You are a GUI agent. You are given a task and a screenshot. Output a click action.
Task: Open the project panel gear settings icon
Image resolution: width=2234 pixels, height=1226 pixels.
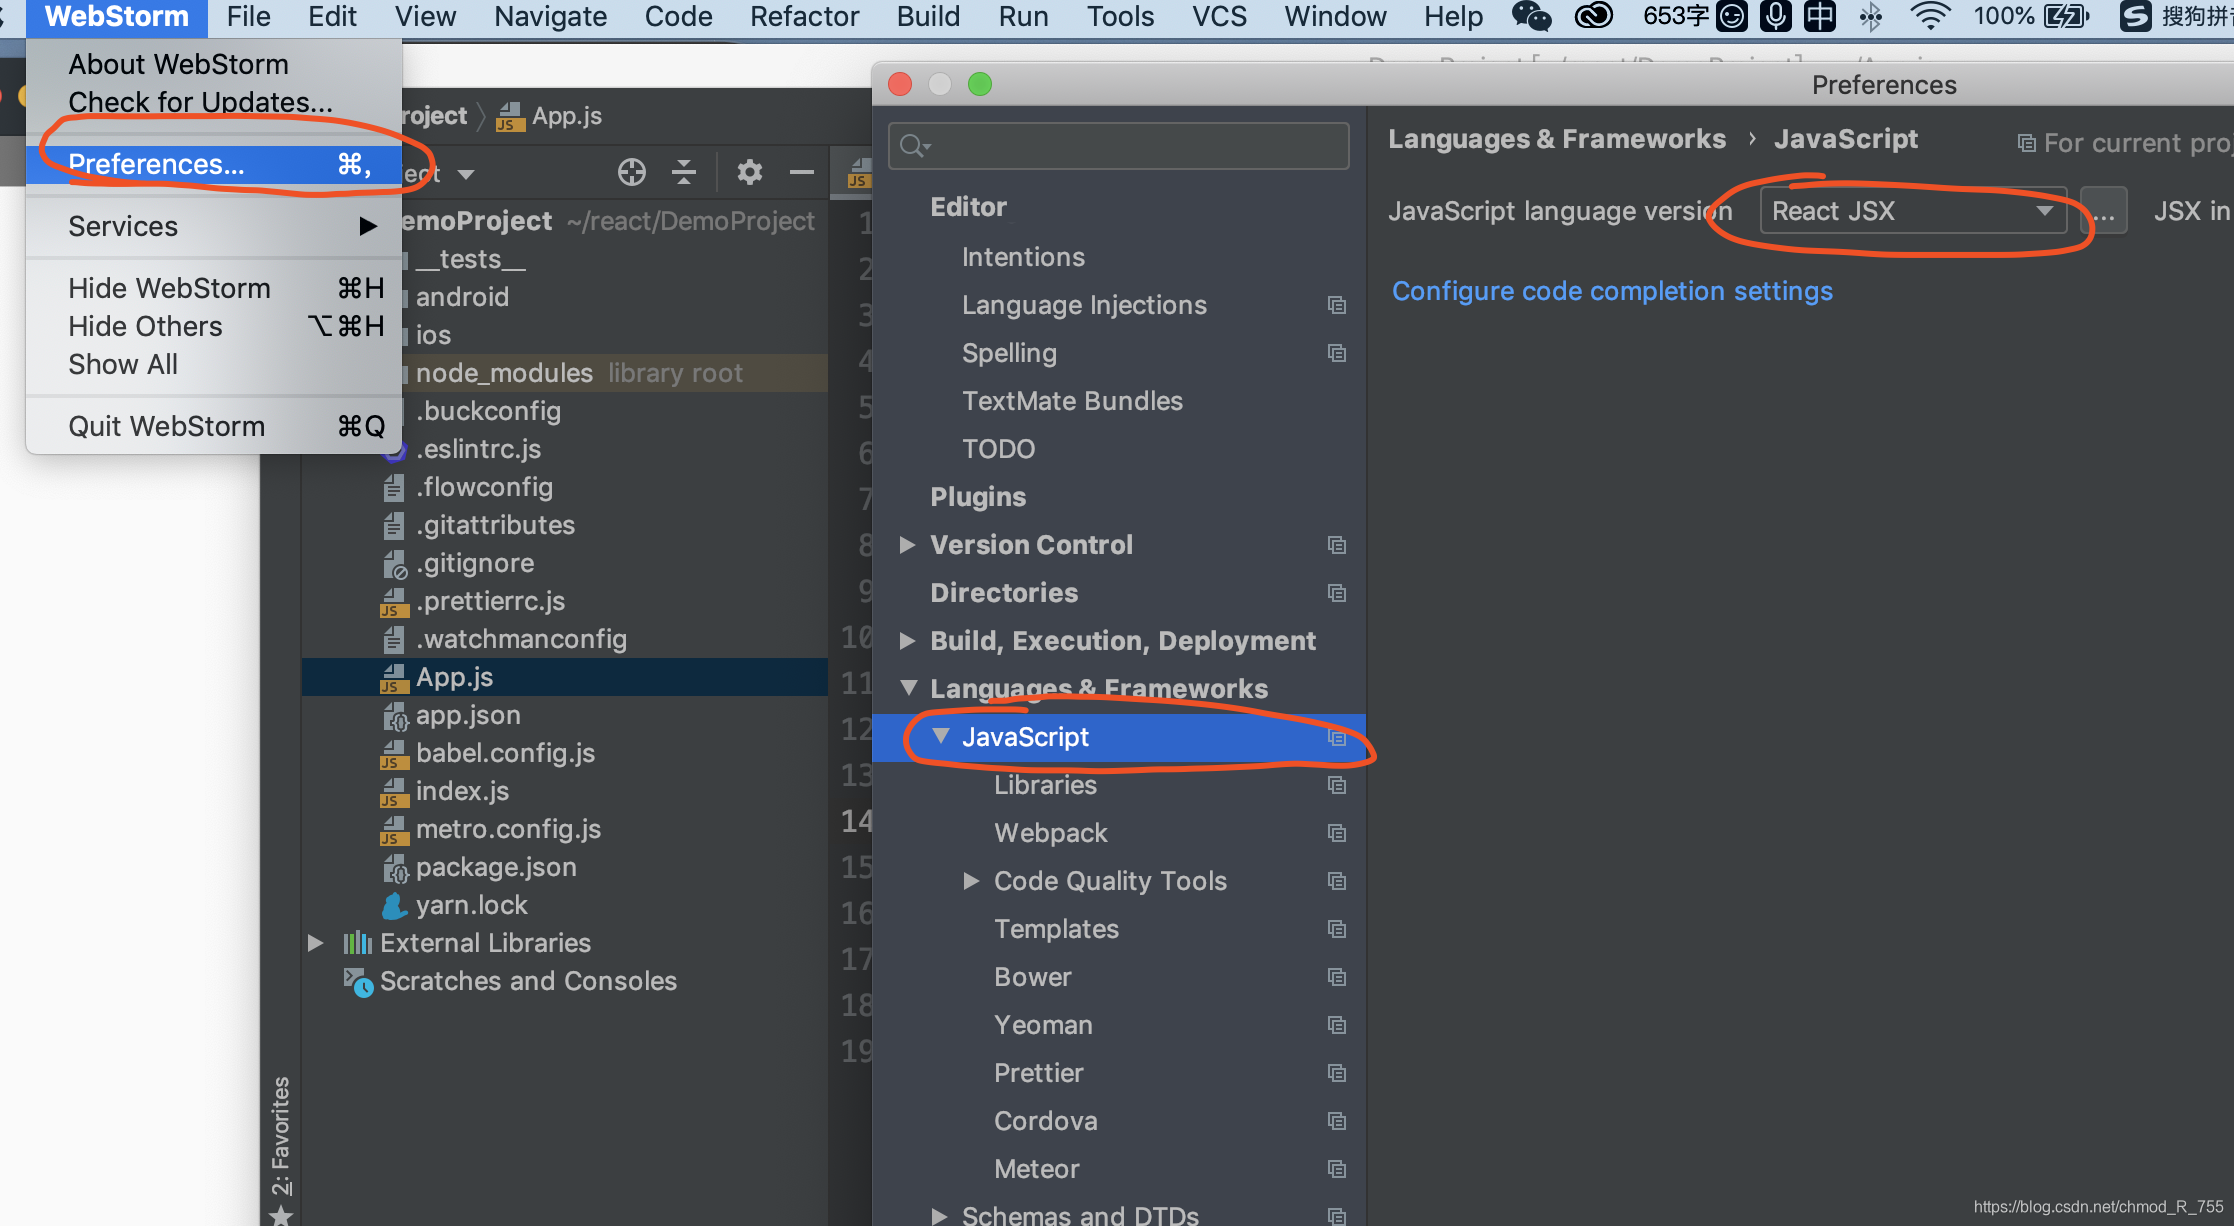749,172
